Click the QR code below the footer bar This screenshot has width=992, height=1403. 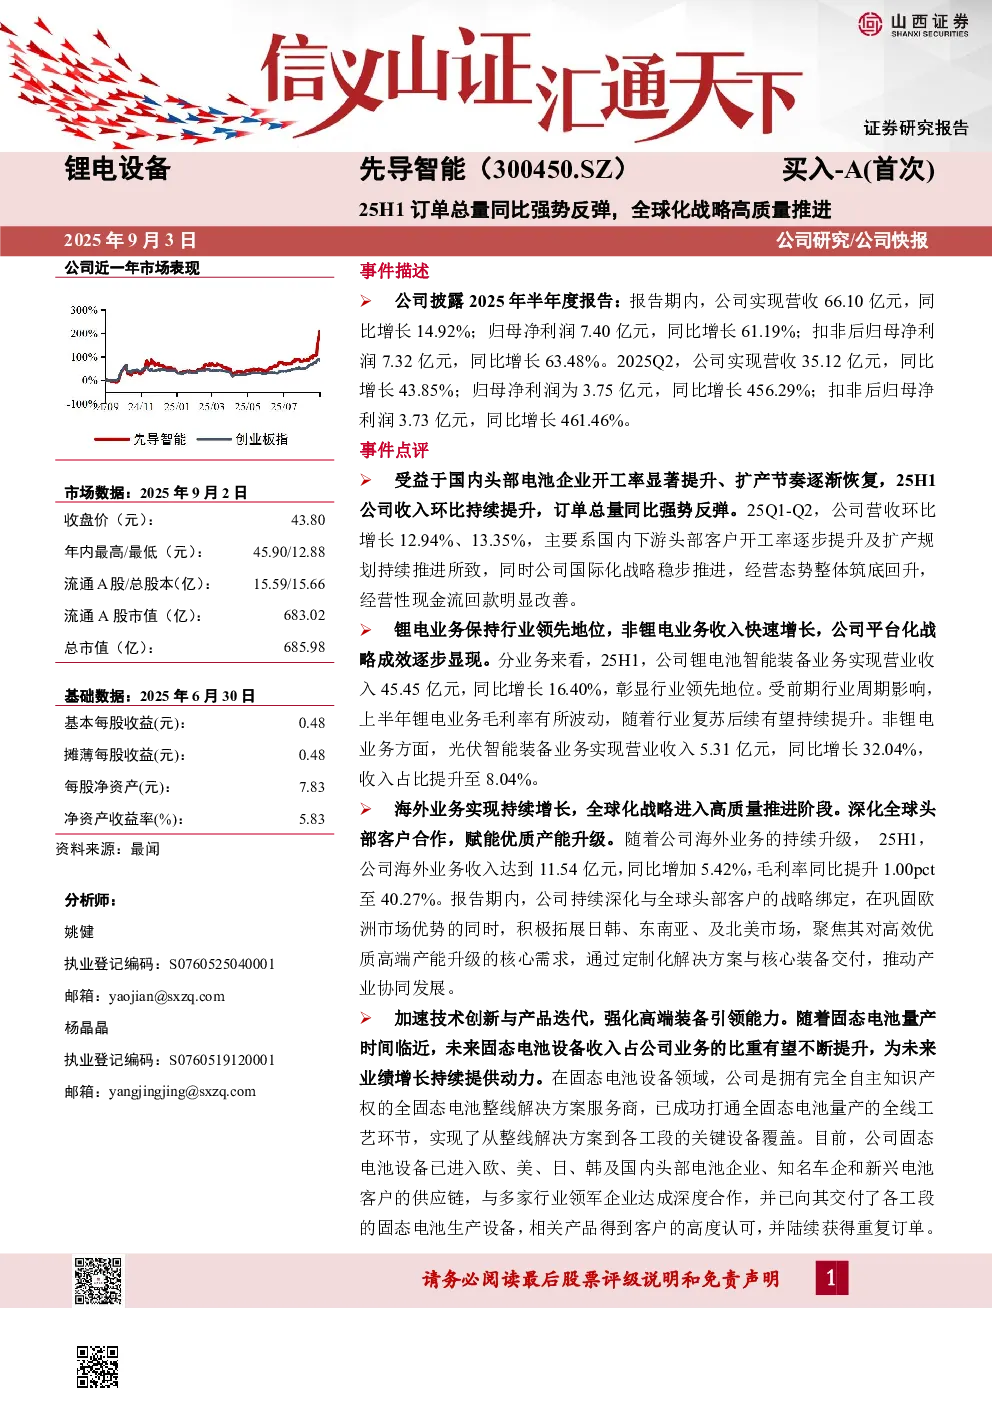(x=98, y=1366)
